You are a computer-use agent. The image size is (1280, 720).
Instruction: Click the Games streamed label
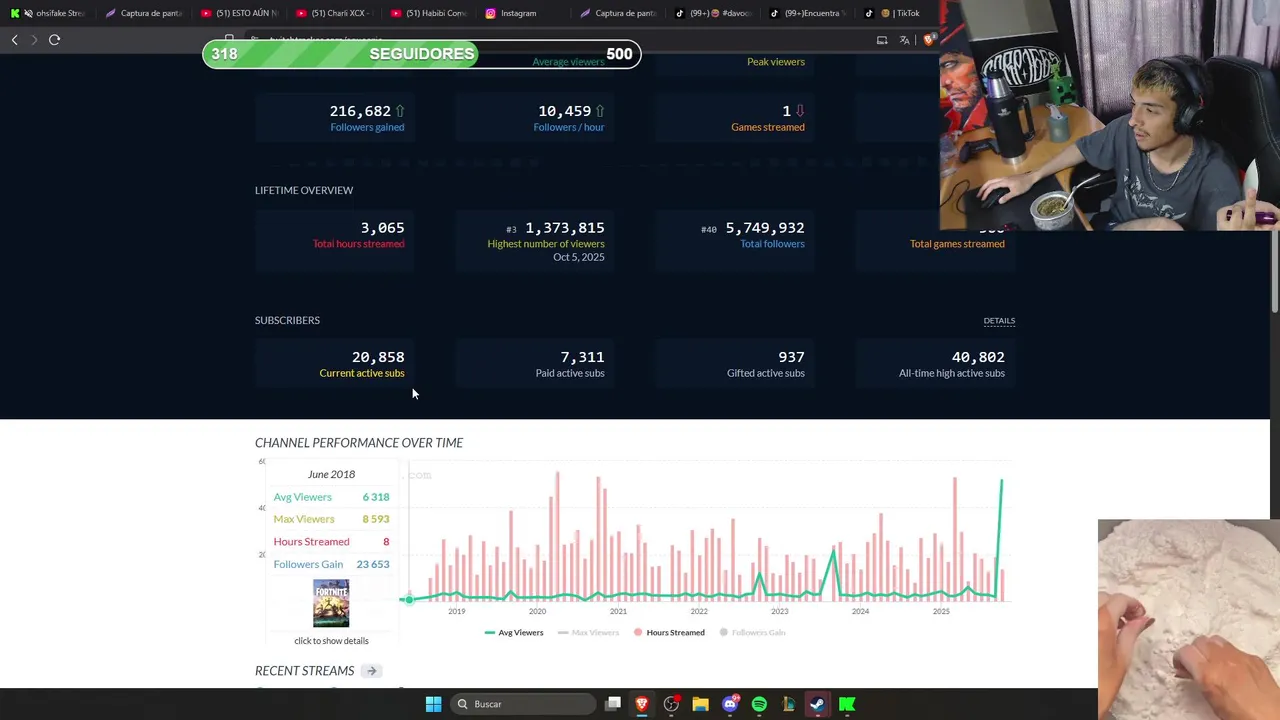tap(768, 127)
